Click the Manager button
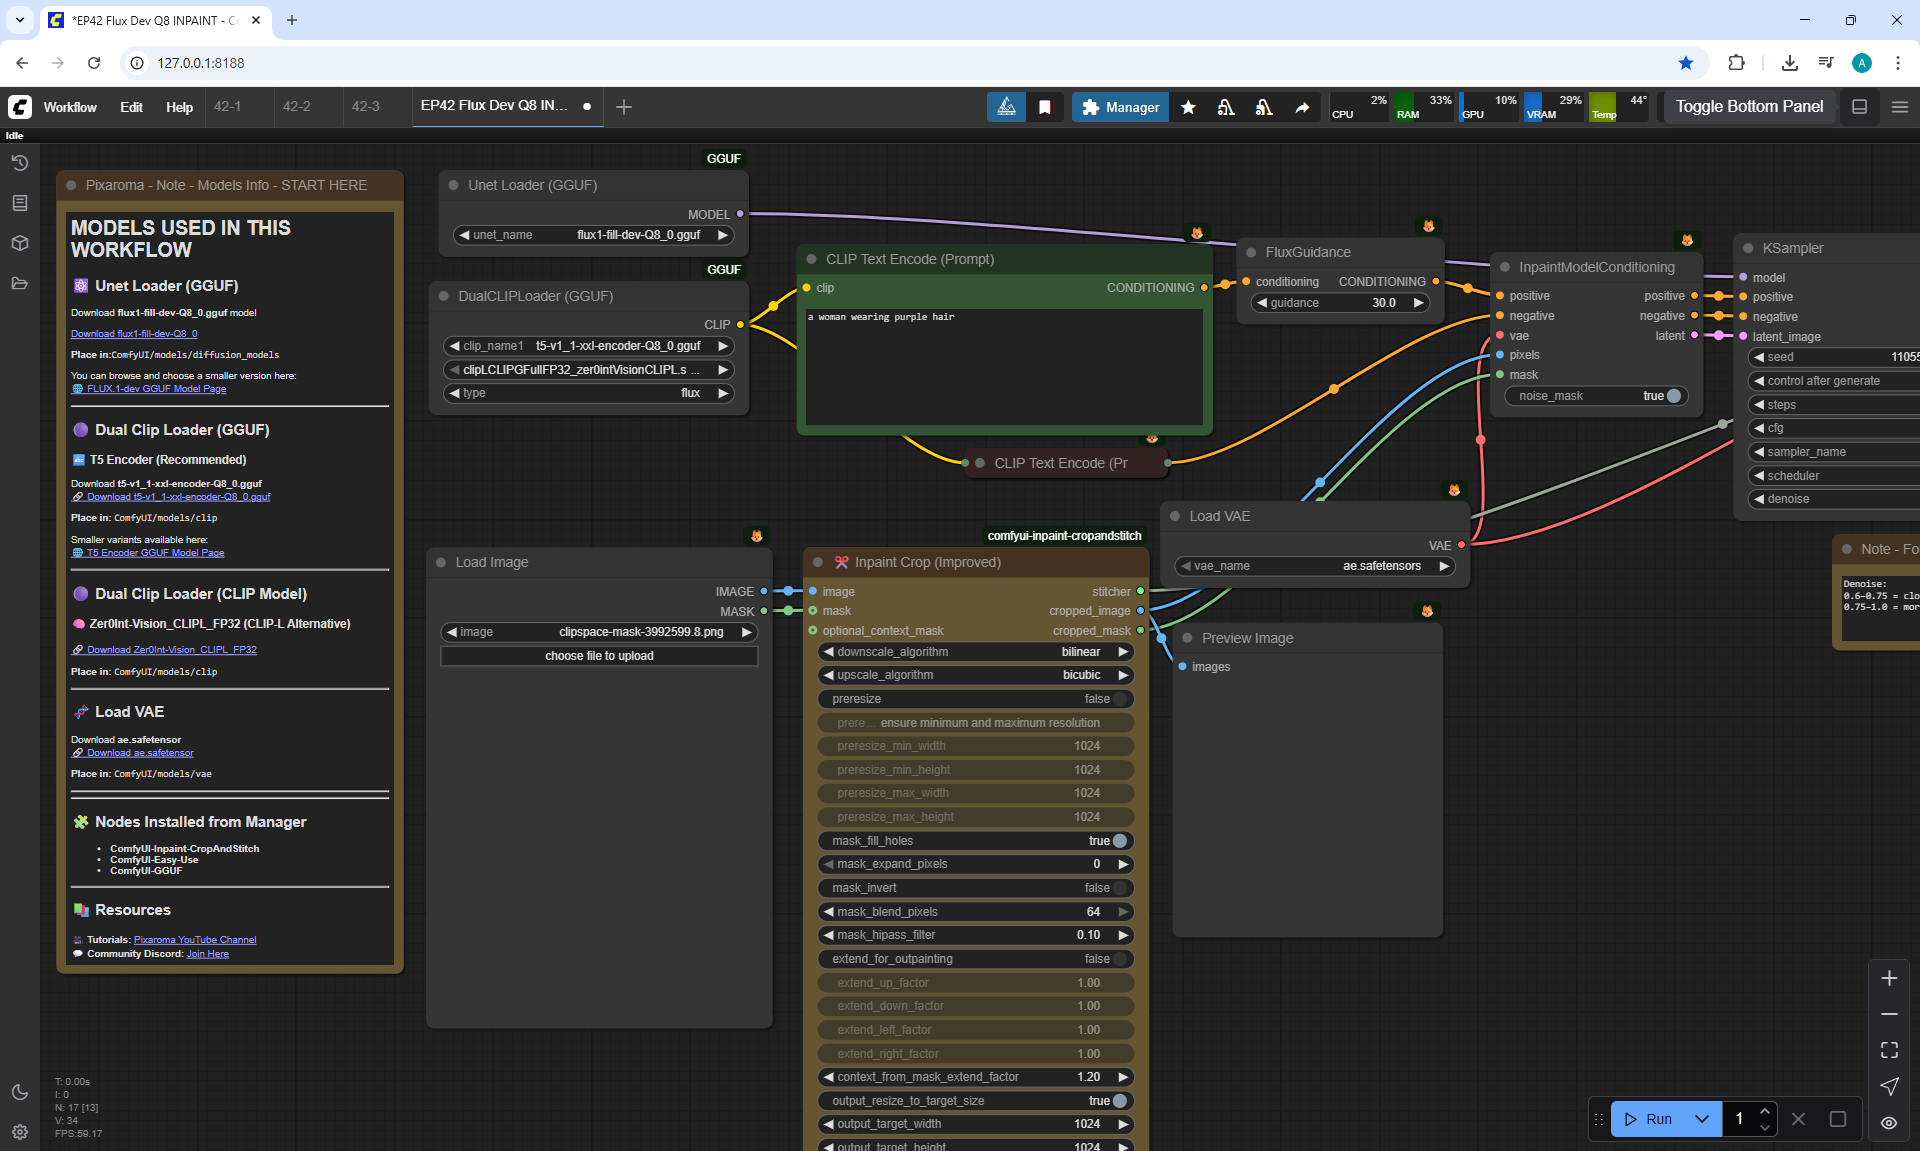The width and height of the screenshot is (1920, 1151). click(1120, 107)
